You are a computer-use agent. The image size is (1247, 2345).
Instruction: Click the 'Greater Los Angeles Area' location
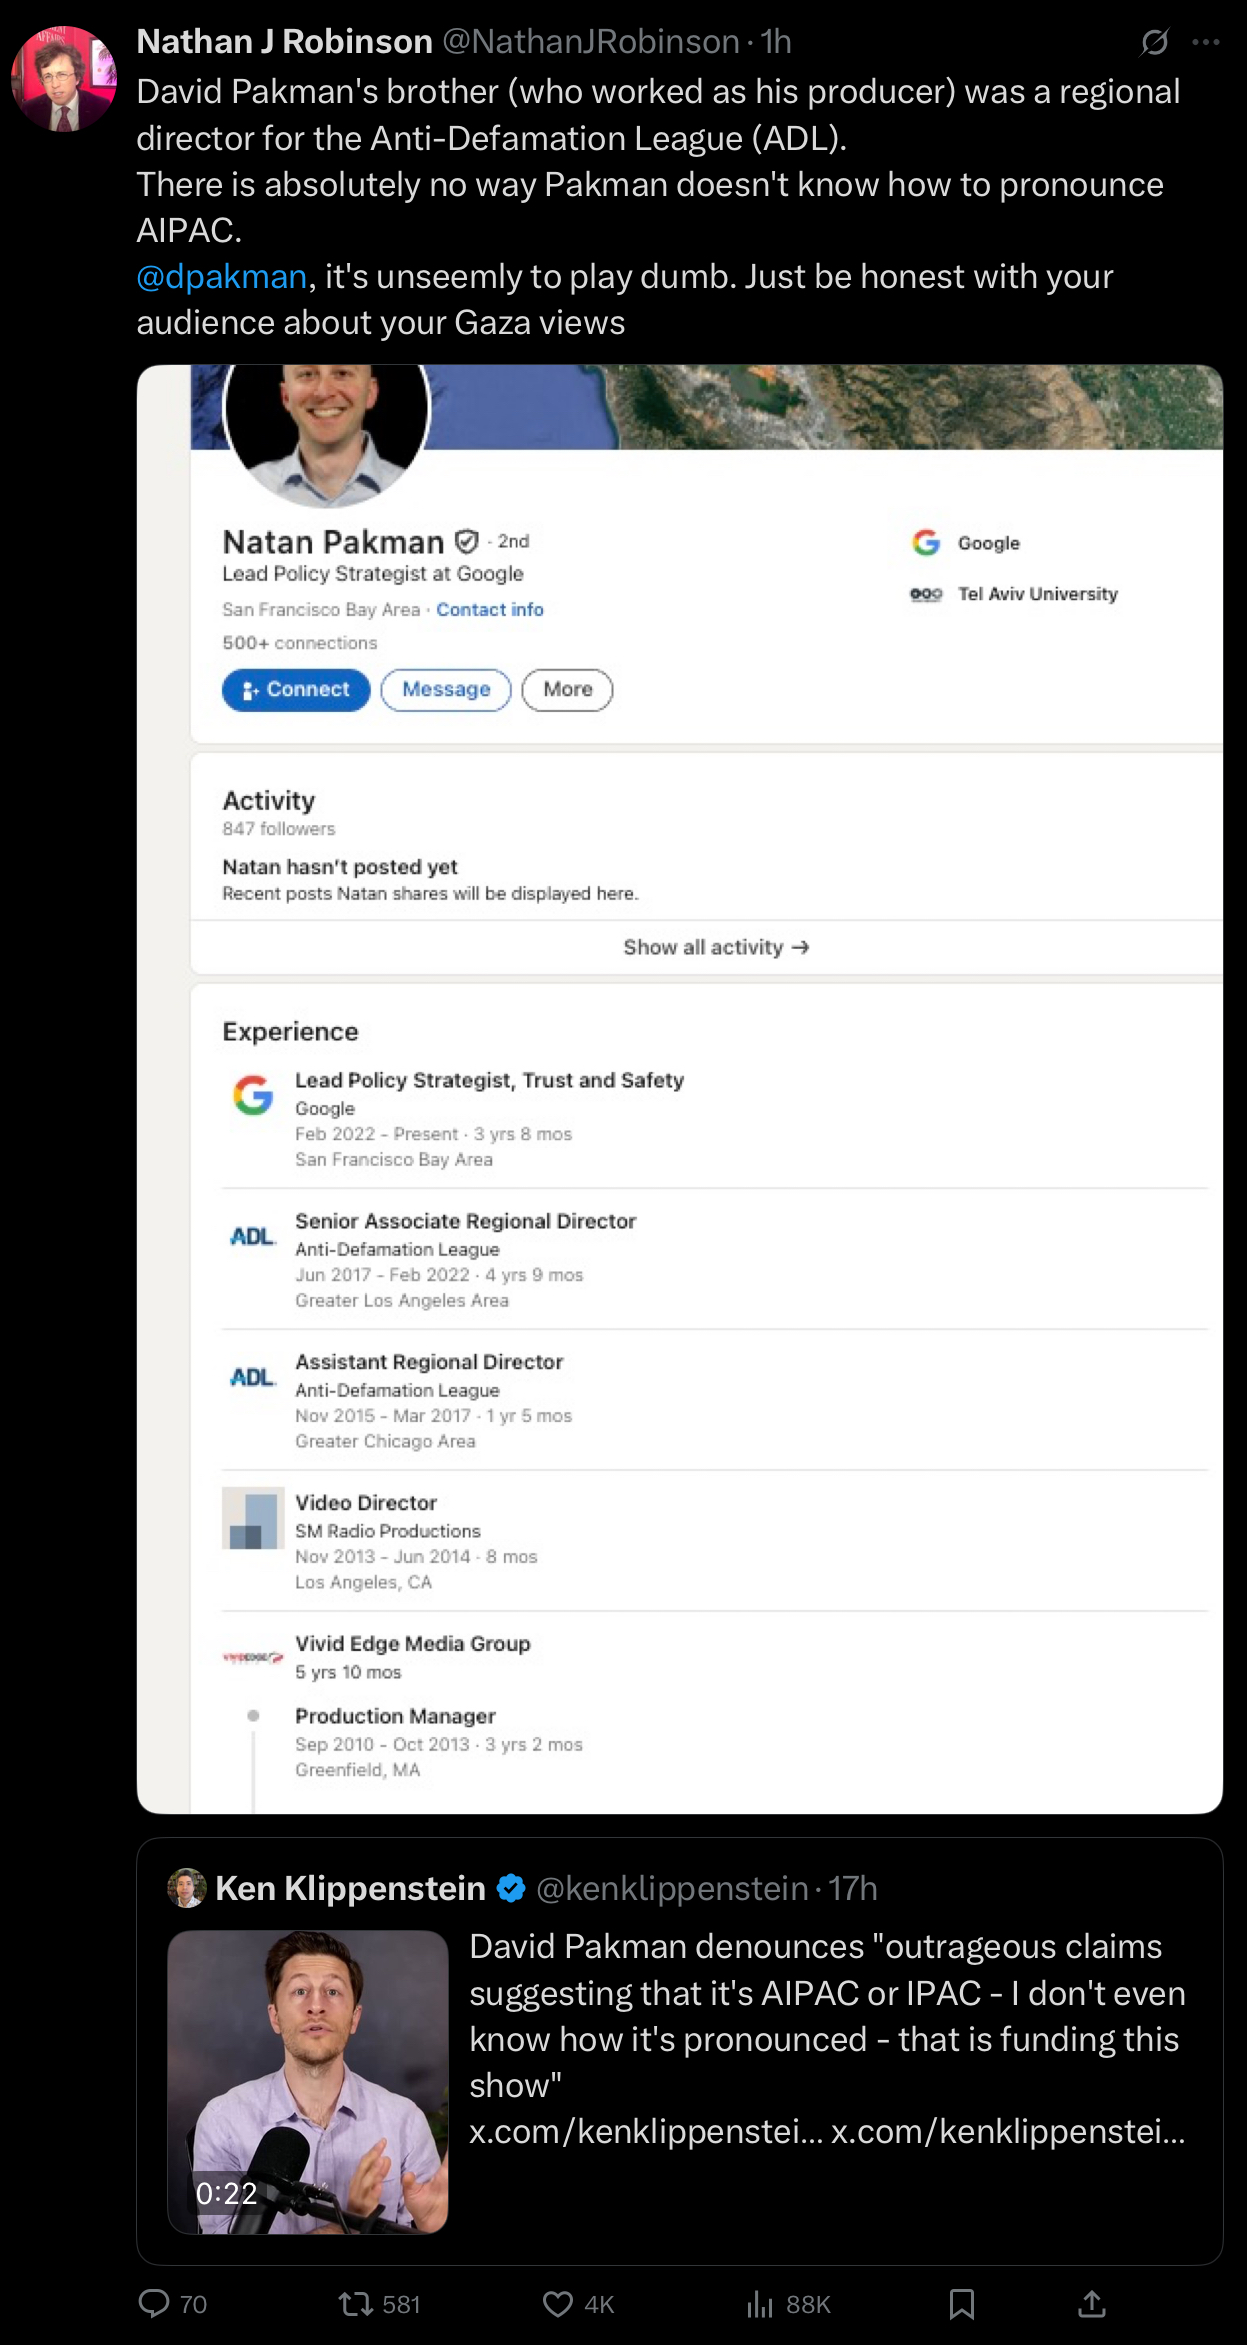click(402, 1300)
